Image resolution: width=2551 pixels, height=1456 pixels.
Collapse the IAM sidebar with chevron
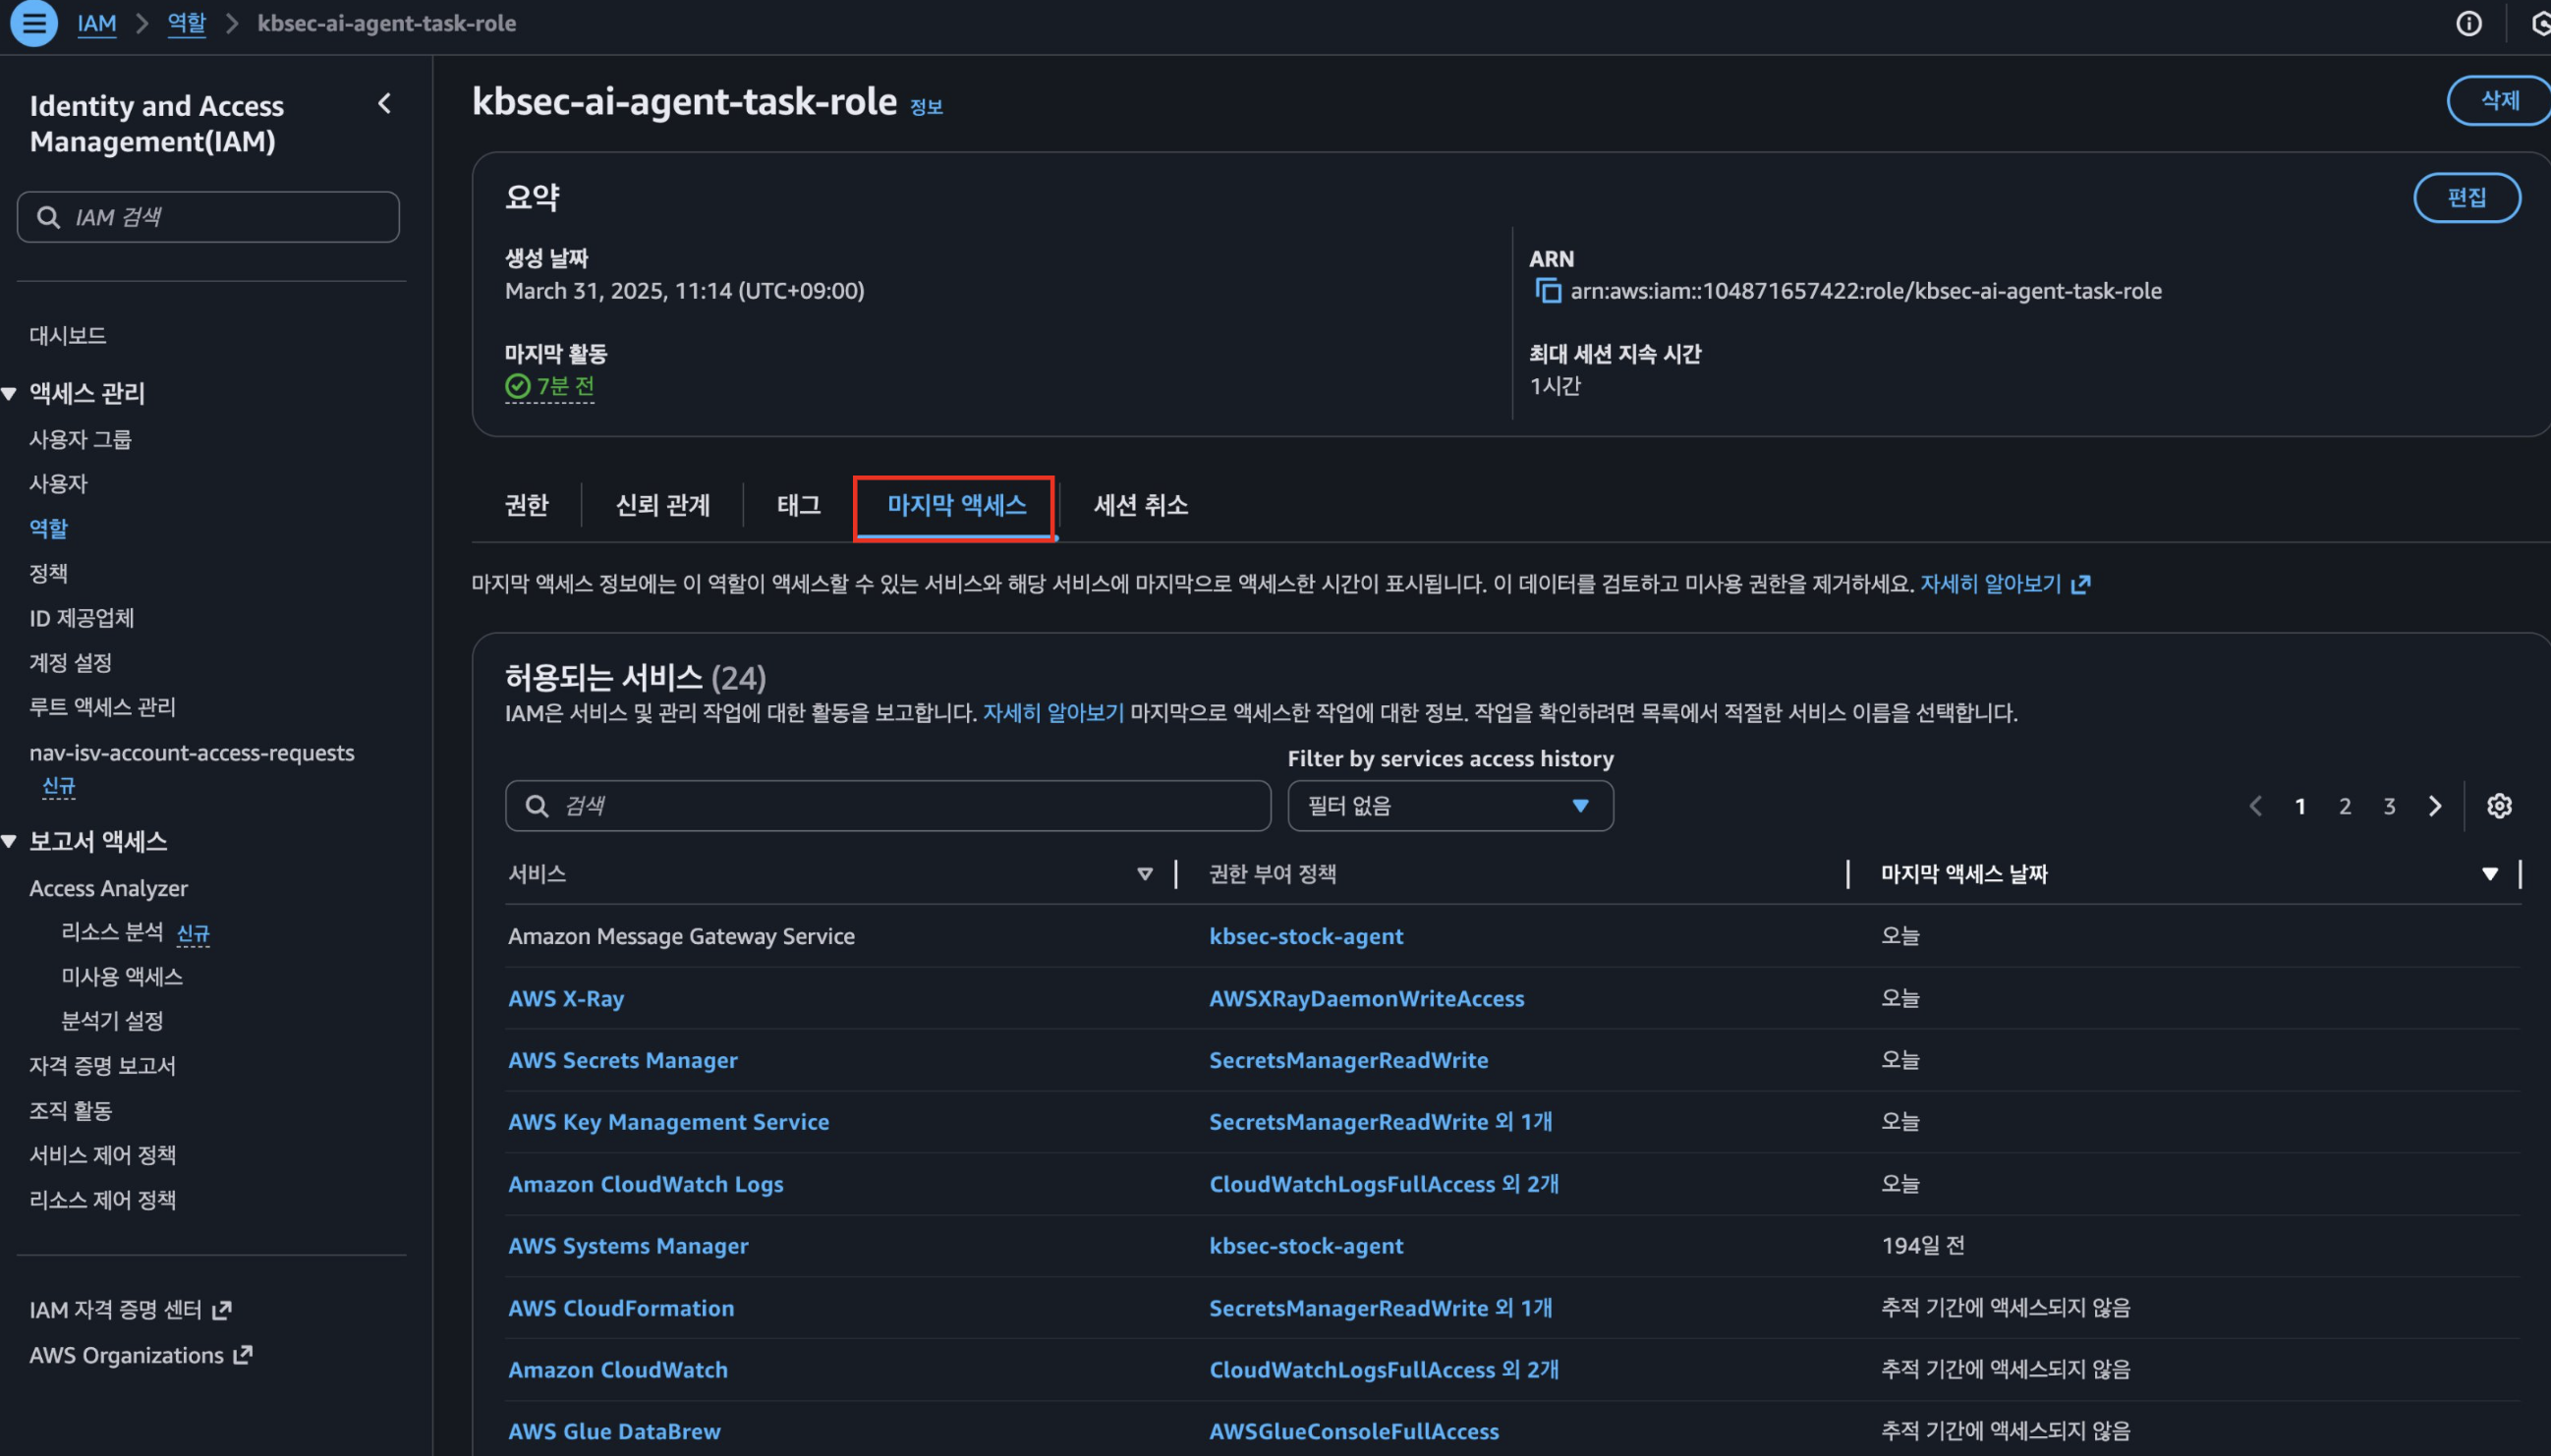pyautogui.click(x=385, y=104)
